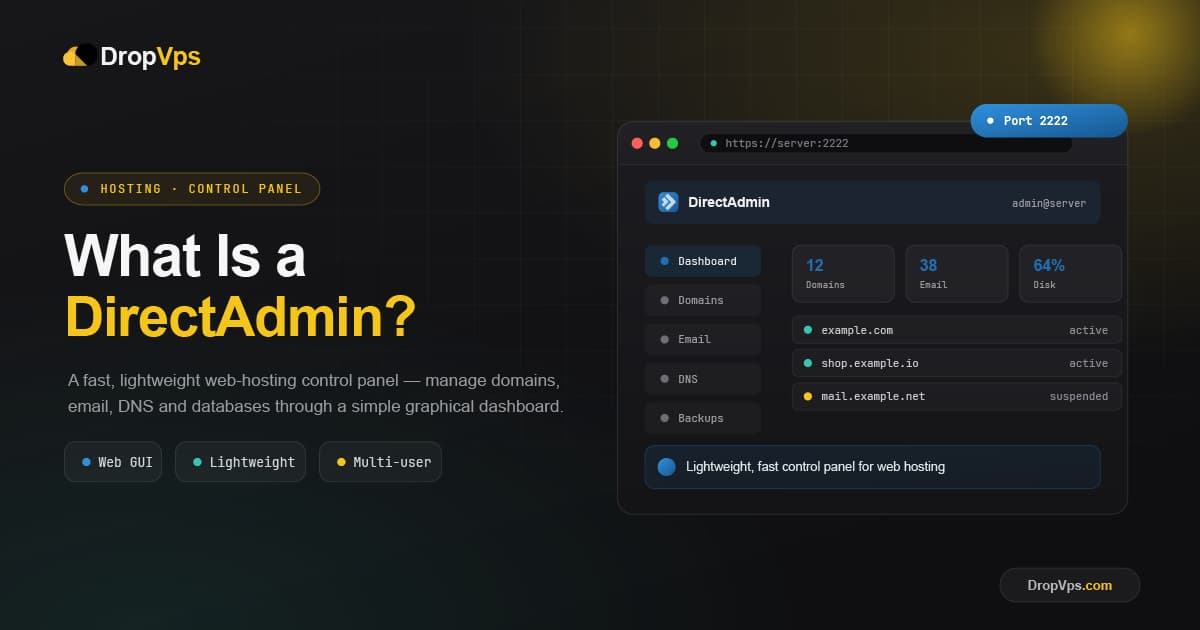
Task: Click the yellow minimize window dot
Action: pyautogui.click(x=655, y=143)
